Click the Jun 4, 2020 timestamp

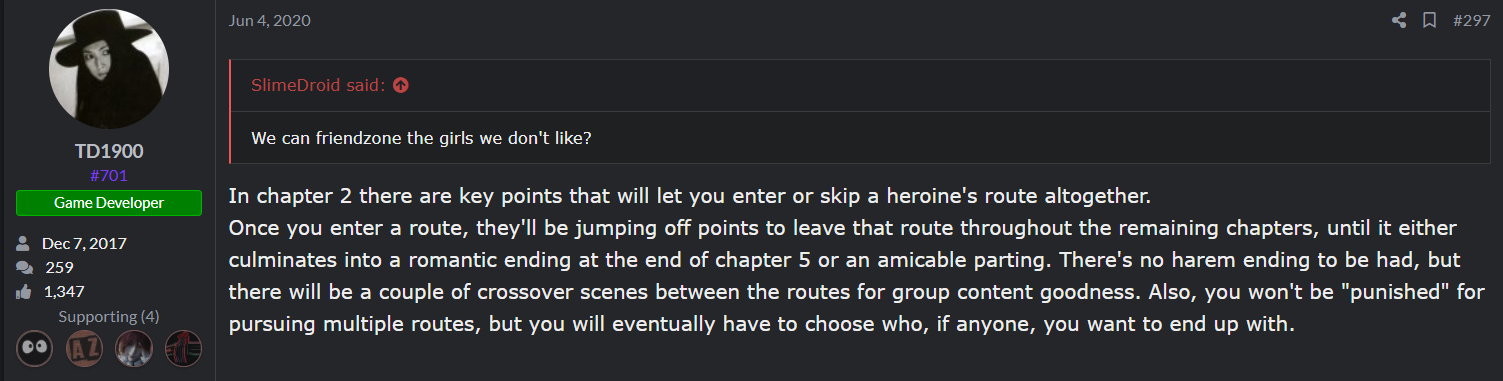point(270,20)
